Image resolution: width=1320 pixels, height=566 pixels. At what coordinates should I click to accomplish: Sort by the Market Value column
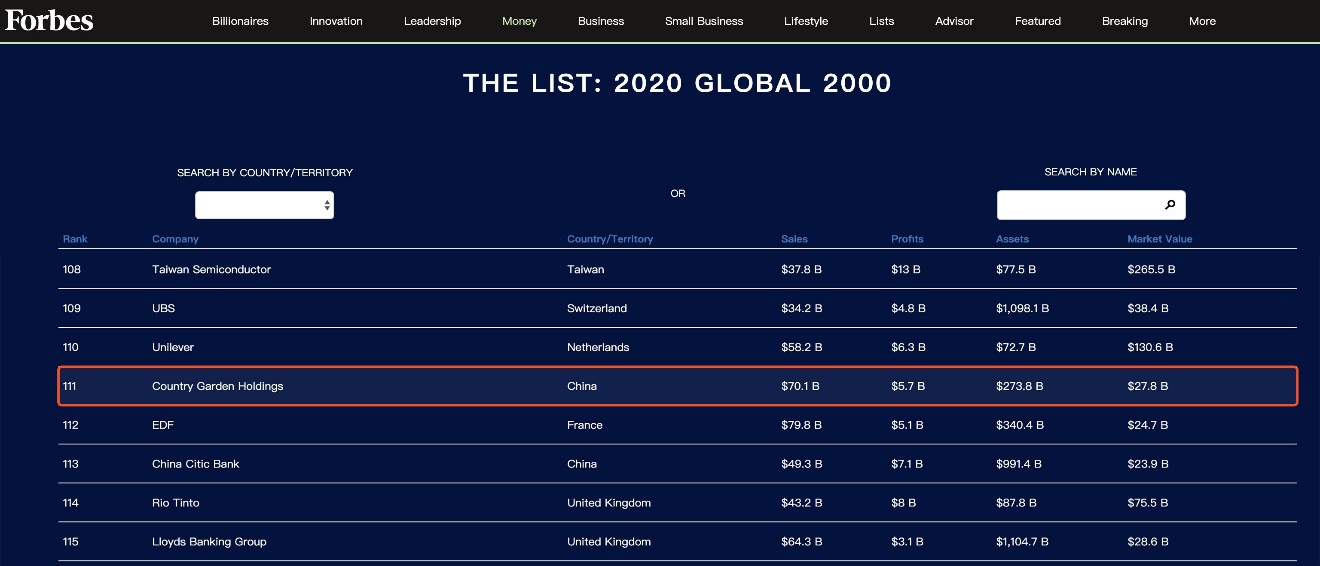point(1159,239)
